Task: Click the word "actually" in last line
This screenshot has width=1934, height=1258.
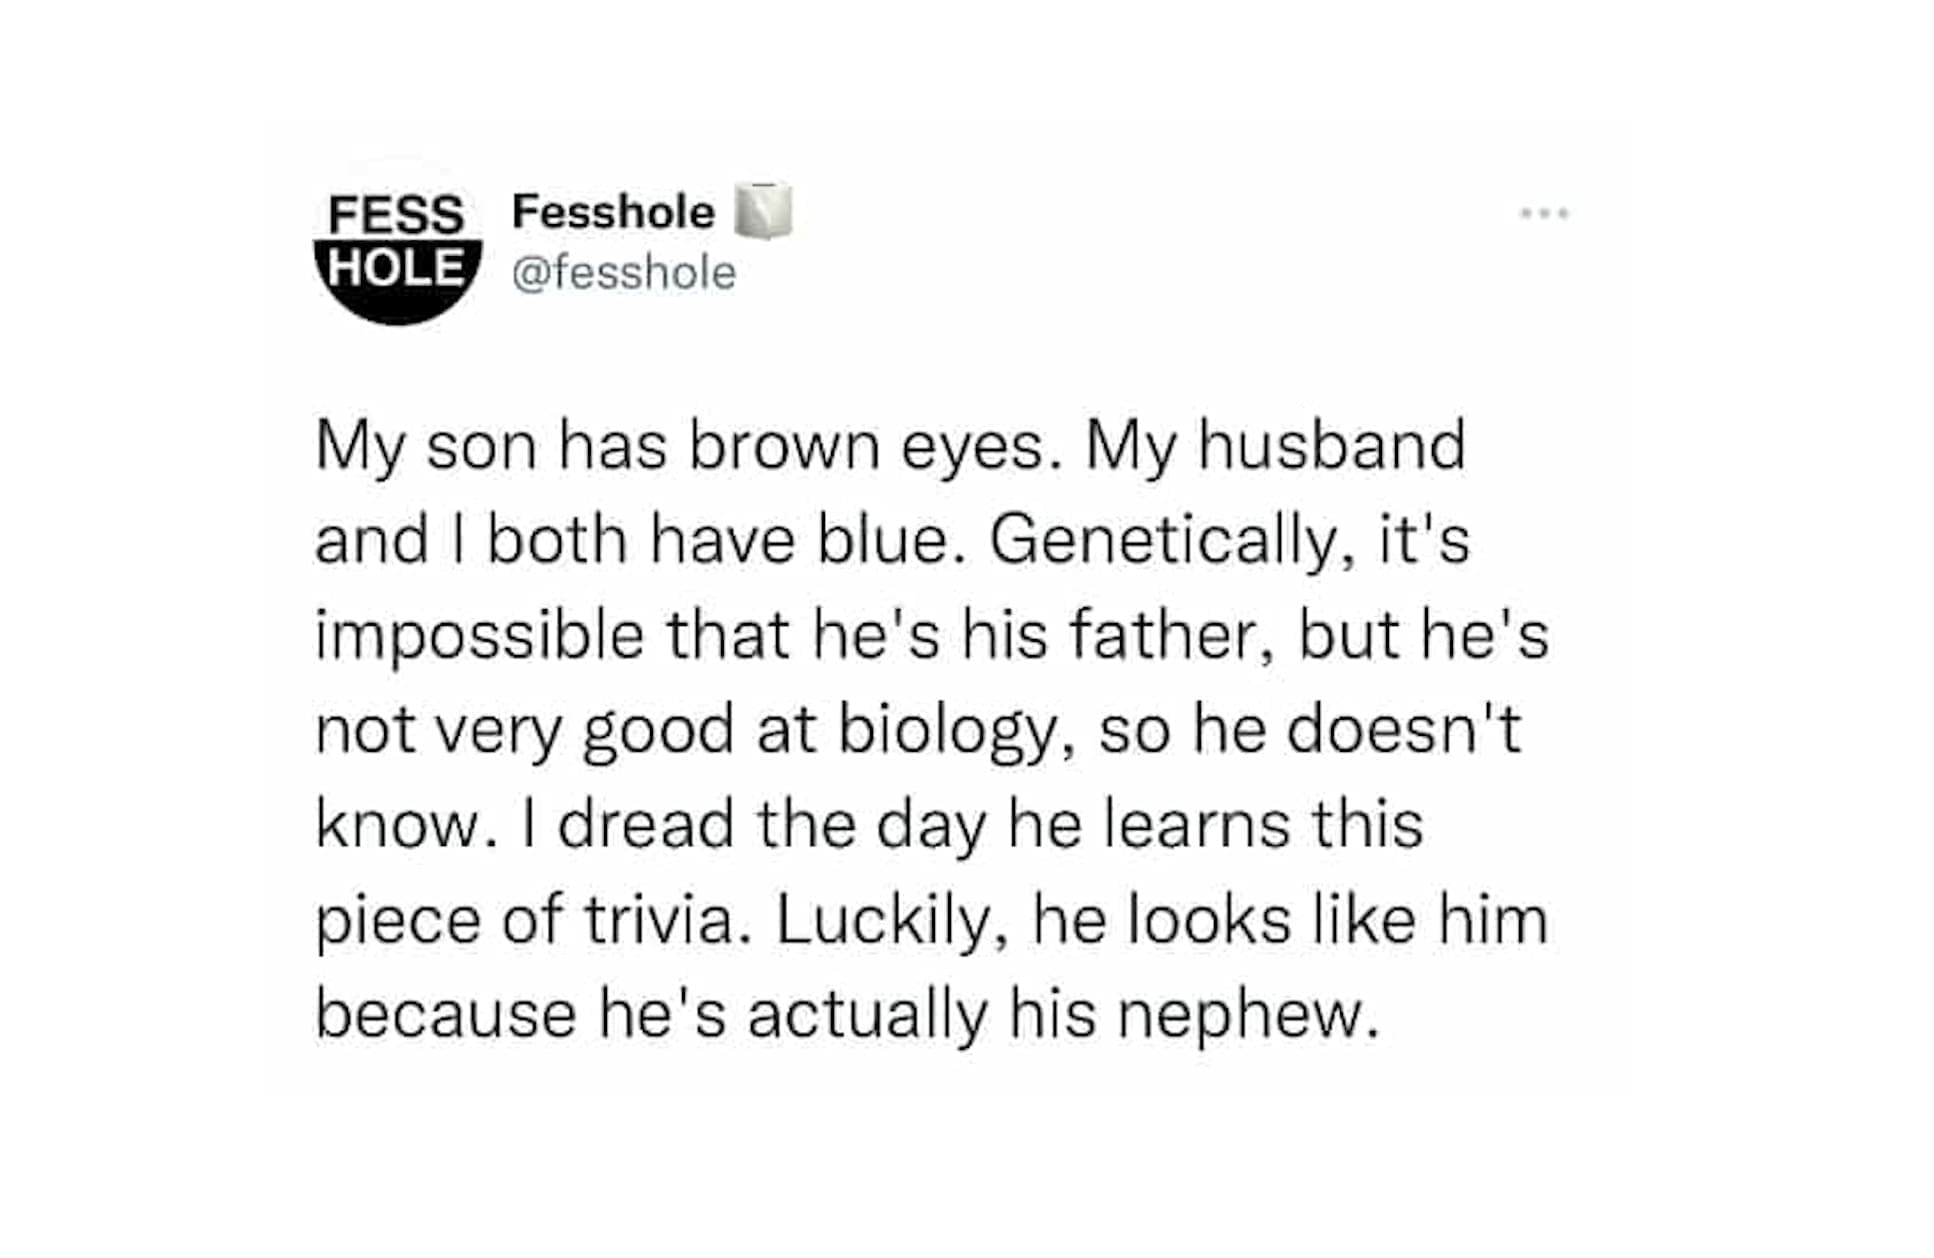Action: tap(866, 1015)
